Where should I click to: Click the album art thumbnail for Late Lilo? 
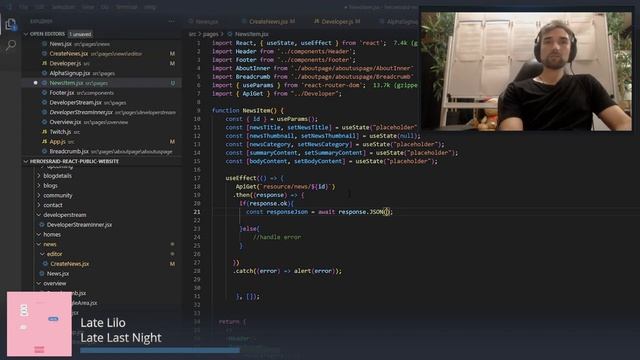(39, 324)
